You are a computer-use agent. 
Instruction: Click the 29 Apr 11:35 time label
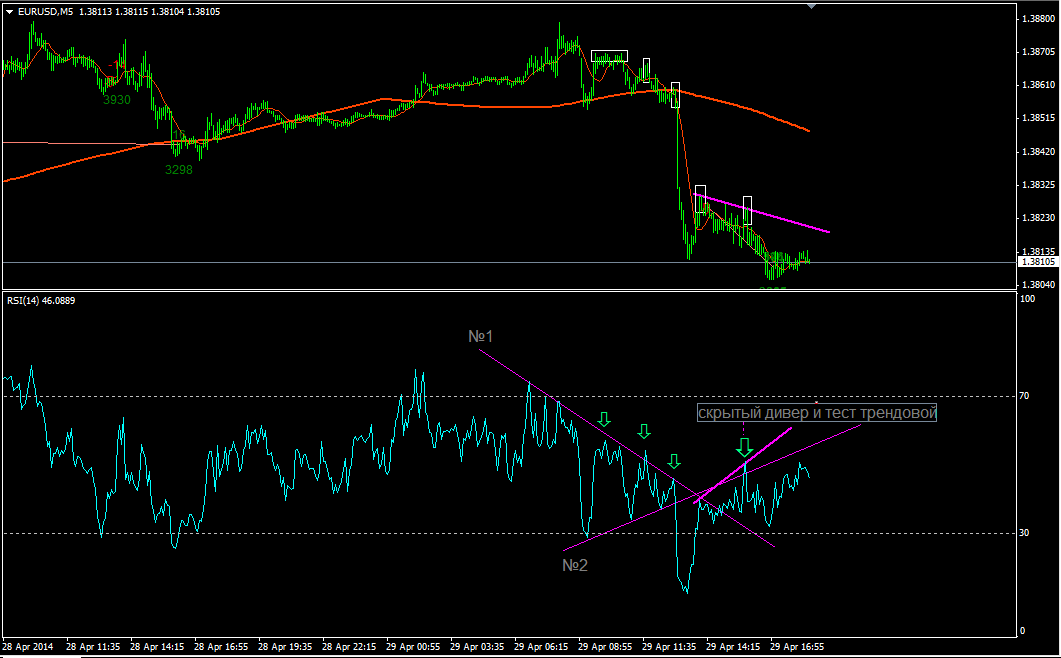pyautogui.click(x=669, y=646)
